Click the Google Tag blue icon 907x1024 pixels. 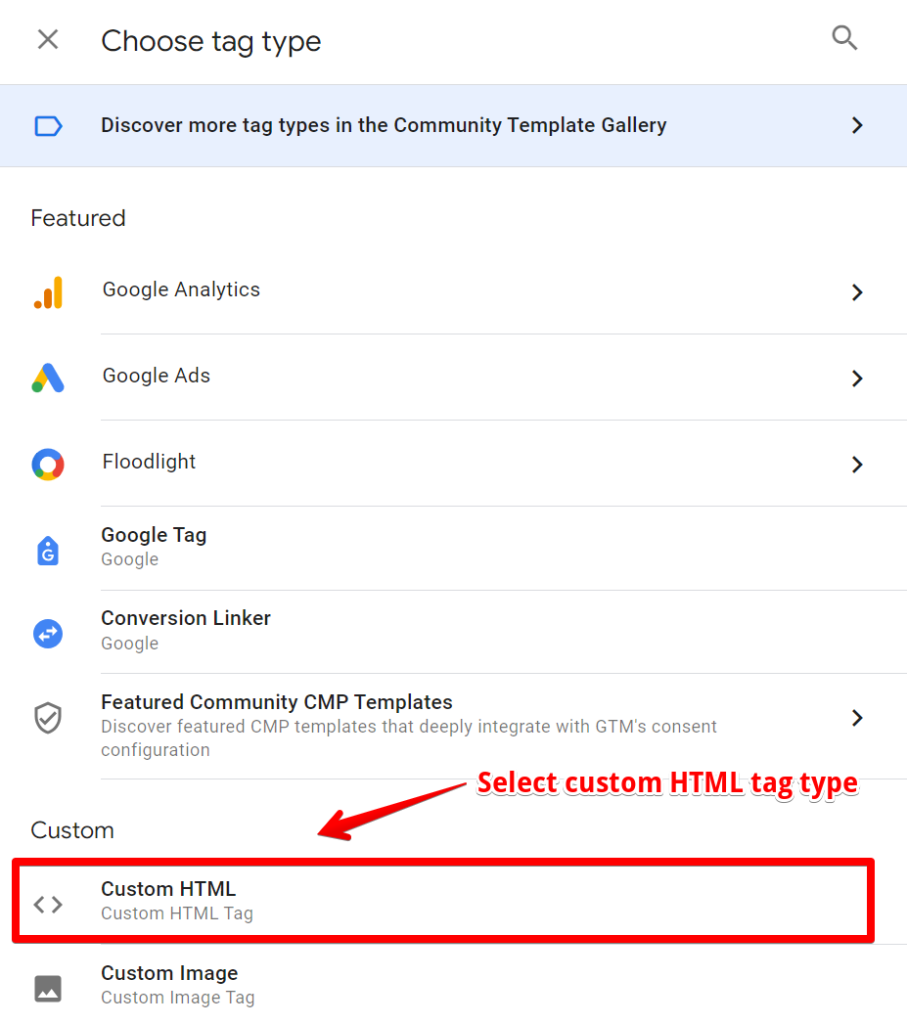pos(48,551)
